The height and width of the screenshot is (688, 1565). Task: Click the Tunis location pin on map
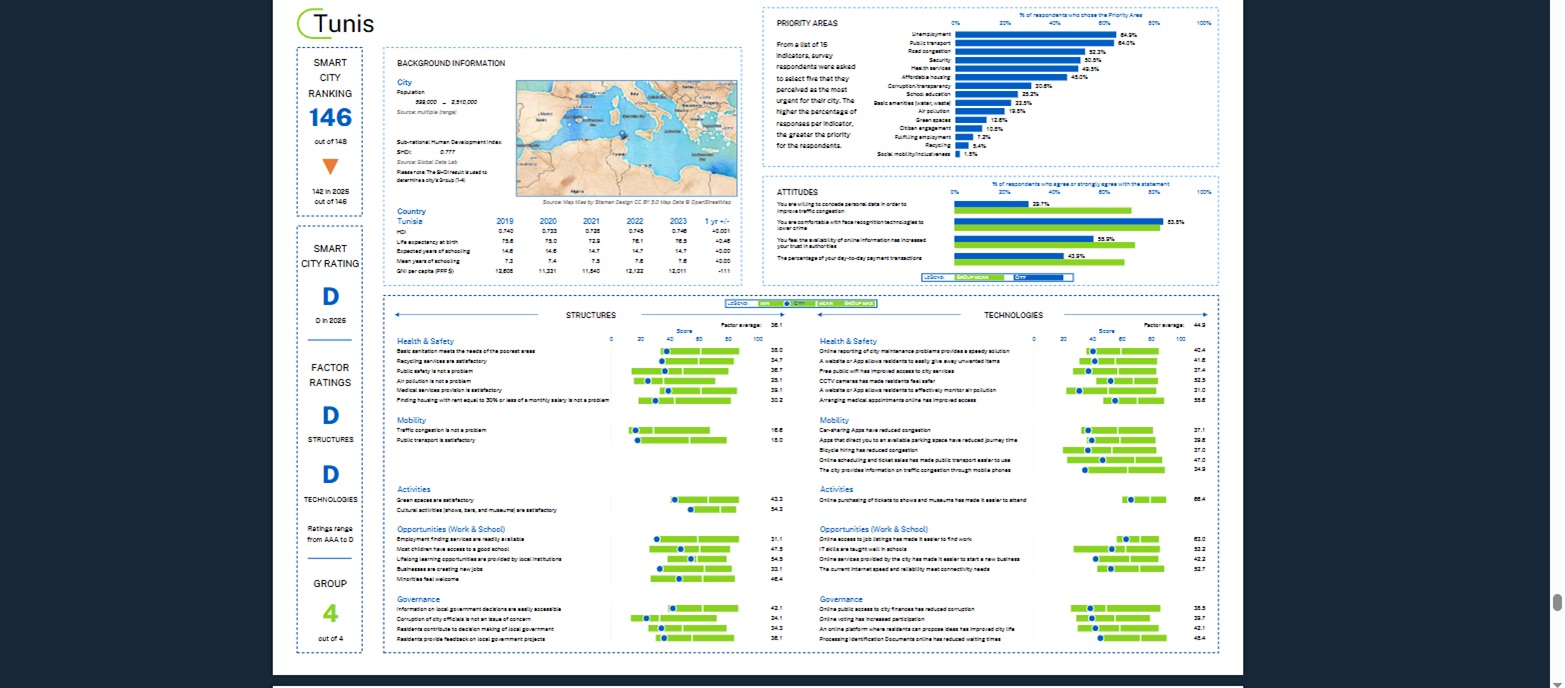[x=621, y=134]
